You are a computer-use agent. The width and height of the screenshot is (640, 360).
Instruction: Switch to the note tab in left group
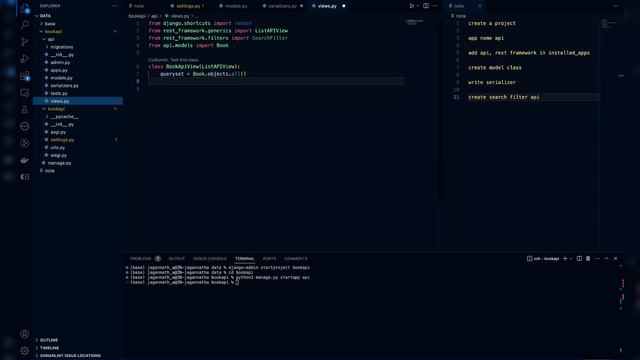point(139,6)
